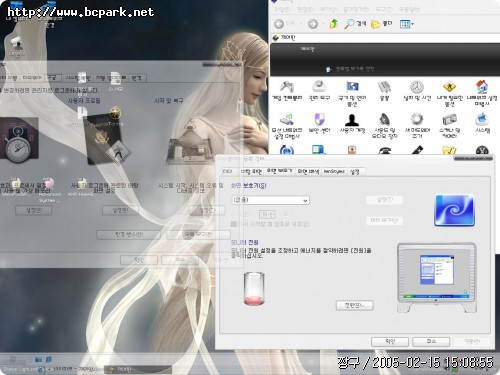Switch to the 원격 remote tab in System Properties

click(x=136, y=78)
